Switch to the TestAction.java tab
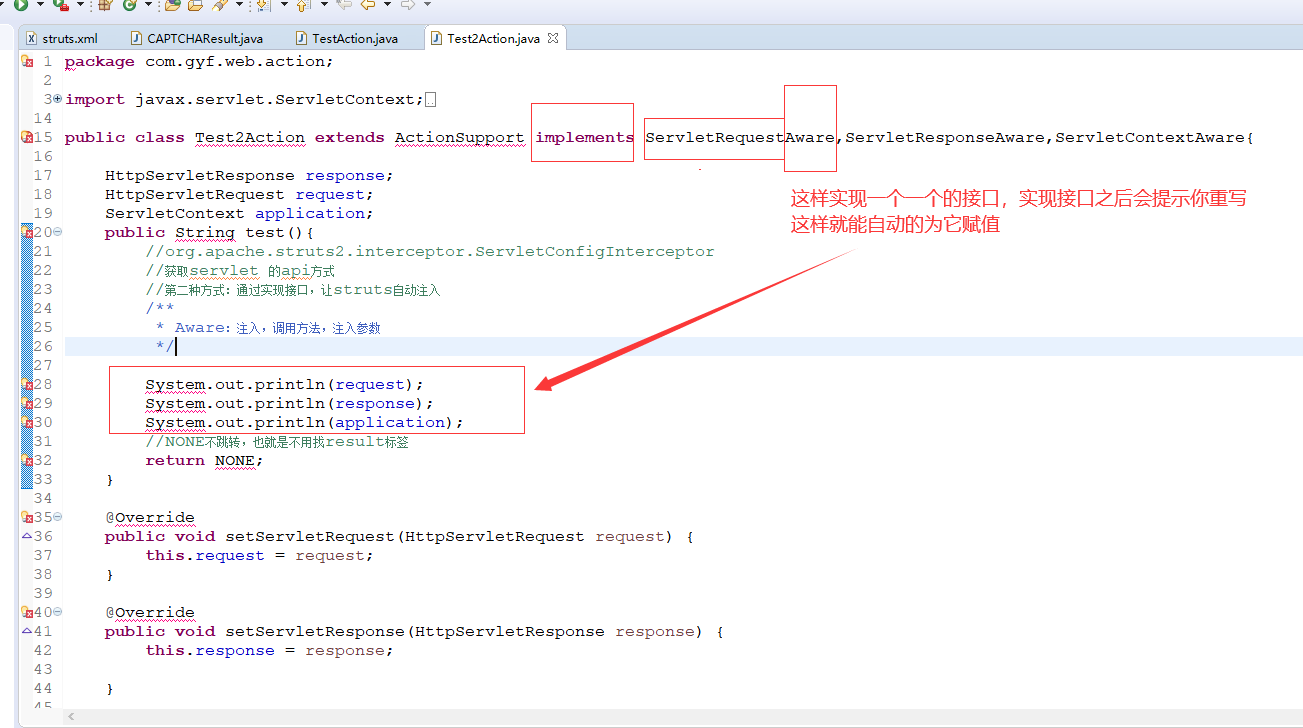The image size is (1303, 728). (347, 39)
